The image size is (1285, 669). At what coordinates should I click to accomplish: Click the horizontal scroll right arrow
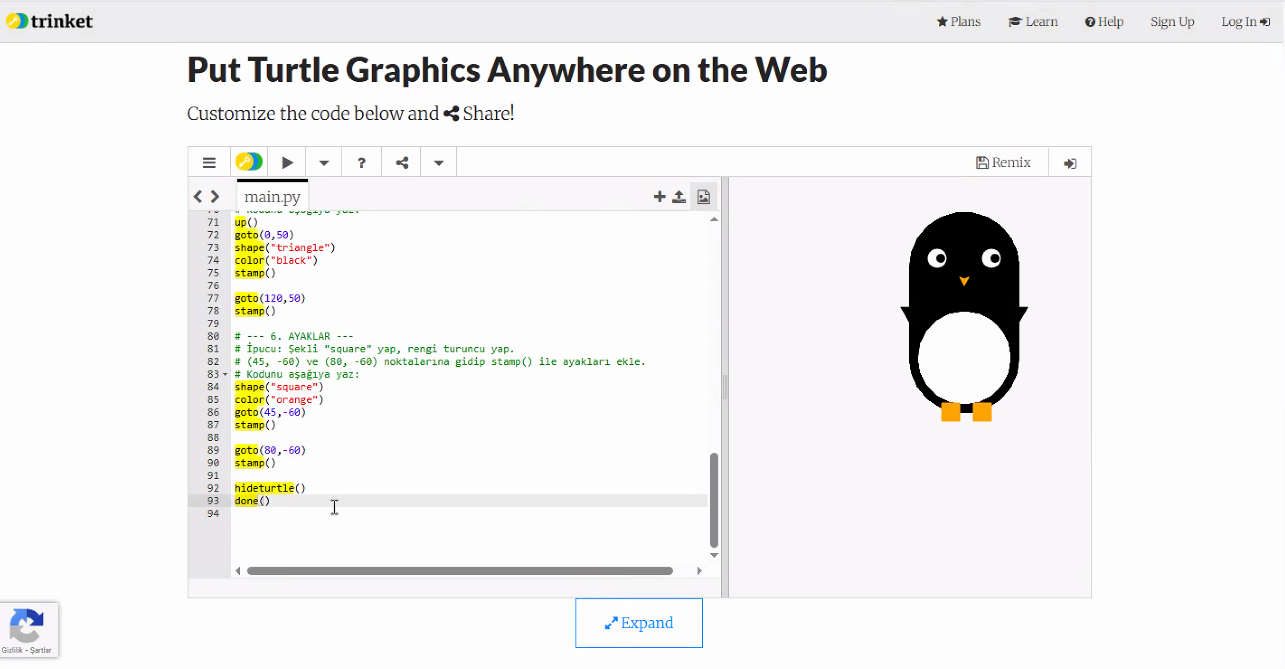click(x=699, y=571)
